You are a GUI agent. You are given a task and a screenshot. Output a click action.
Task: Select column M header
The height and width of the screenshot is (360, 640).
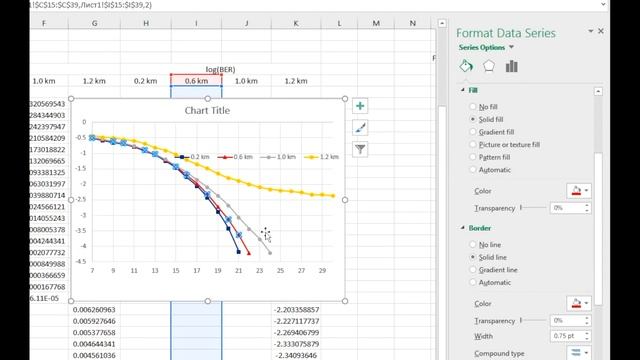click(376, 23)
